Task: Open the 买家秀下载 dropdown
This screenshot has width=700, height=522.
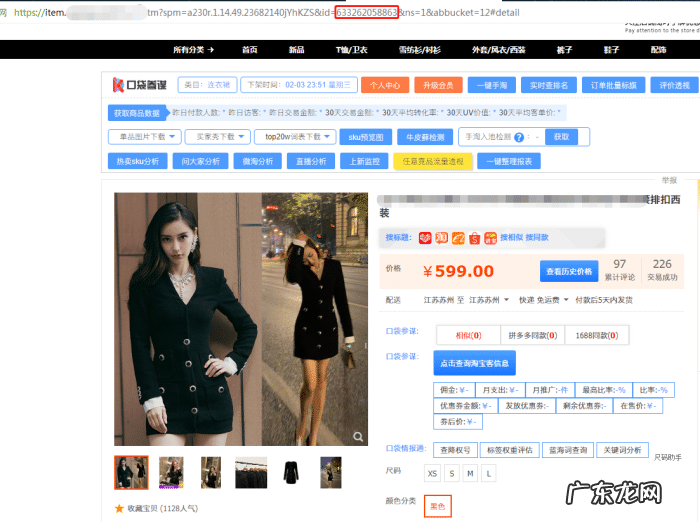Action: (x=218, y=137)
